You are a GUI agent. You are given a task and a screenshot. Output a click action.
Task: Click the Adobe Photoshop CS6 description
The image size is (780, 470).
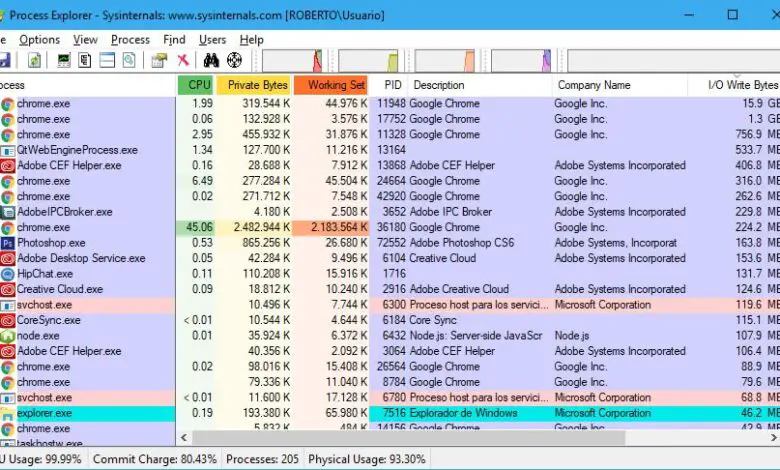462,243
